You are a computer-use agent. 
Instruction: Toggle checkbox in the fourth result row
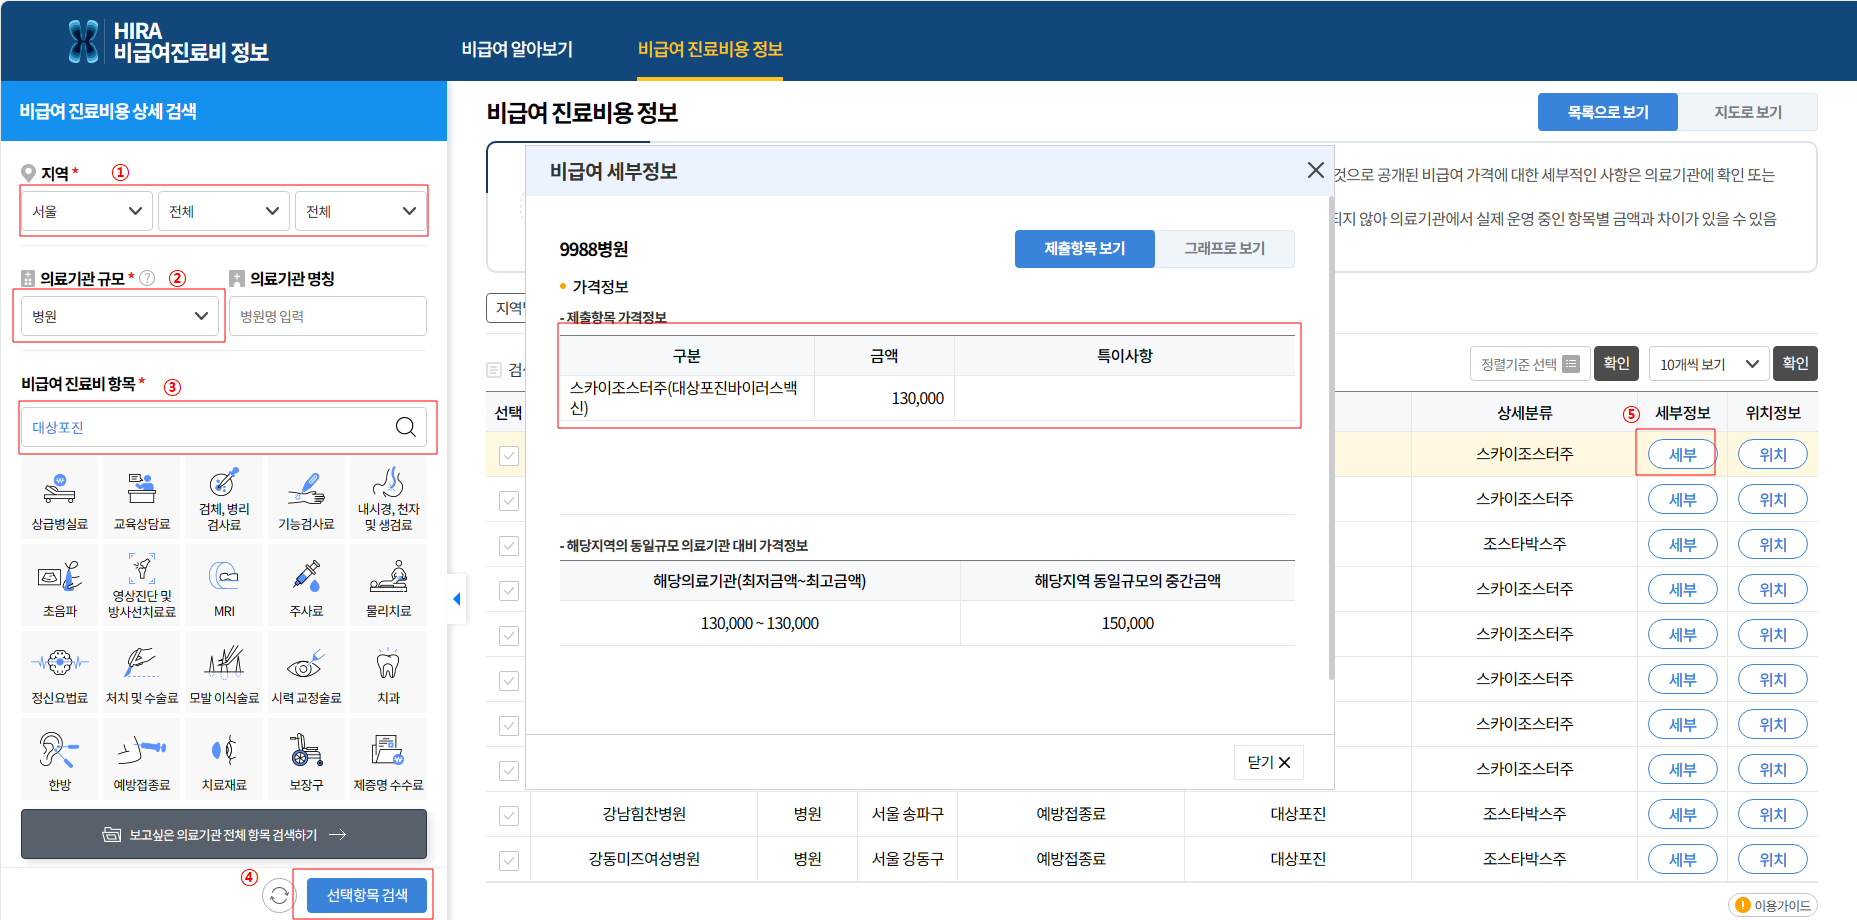(509, 591)
